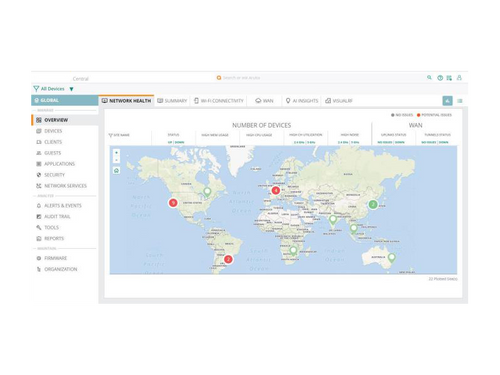Viewport: 500px width, 375px height.
Task: Zoom out on the map with minus
Action: pyautogui.click(x=116, y=160)
